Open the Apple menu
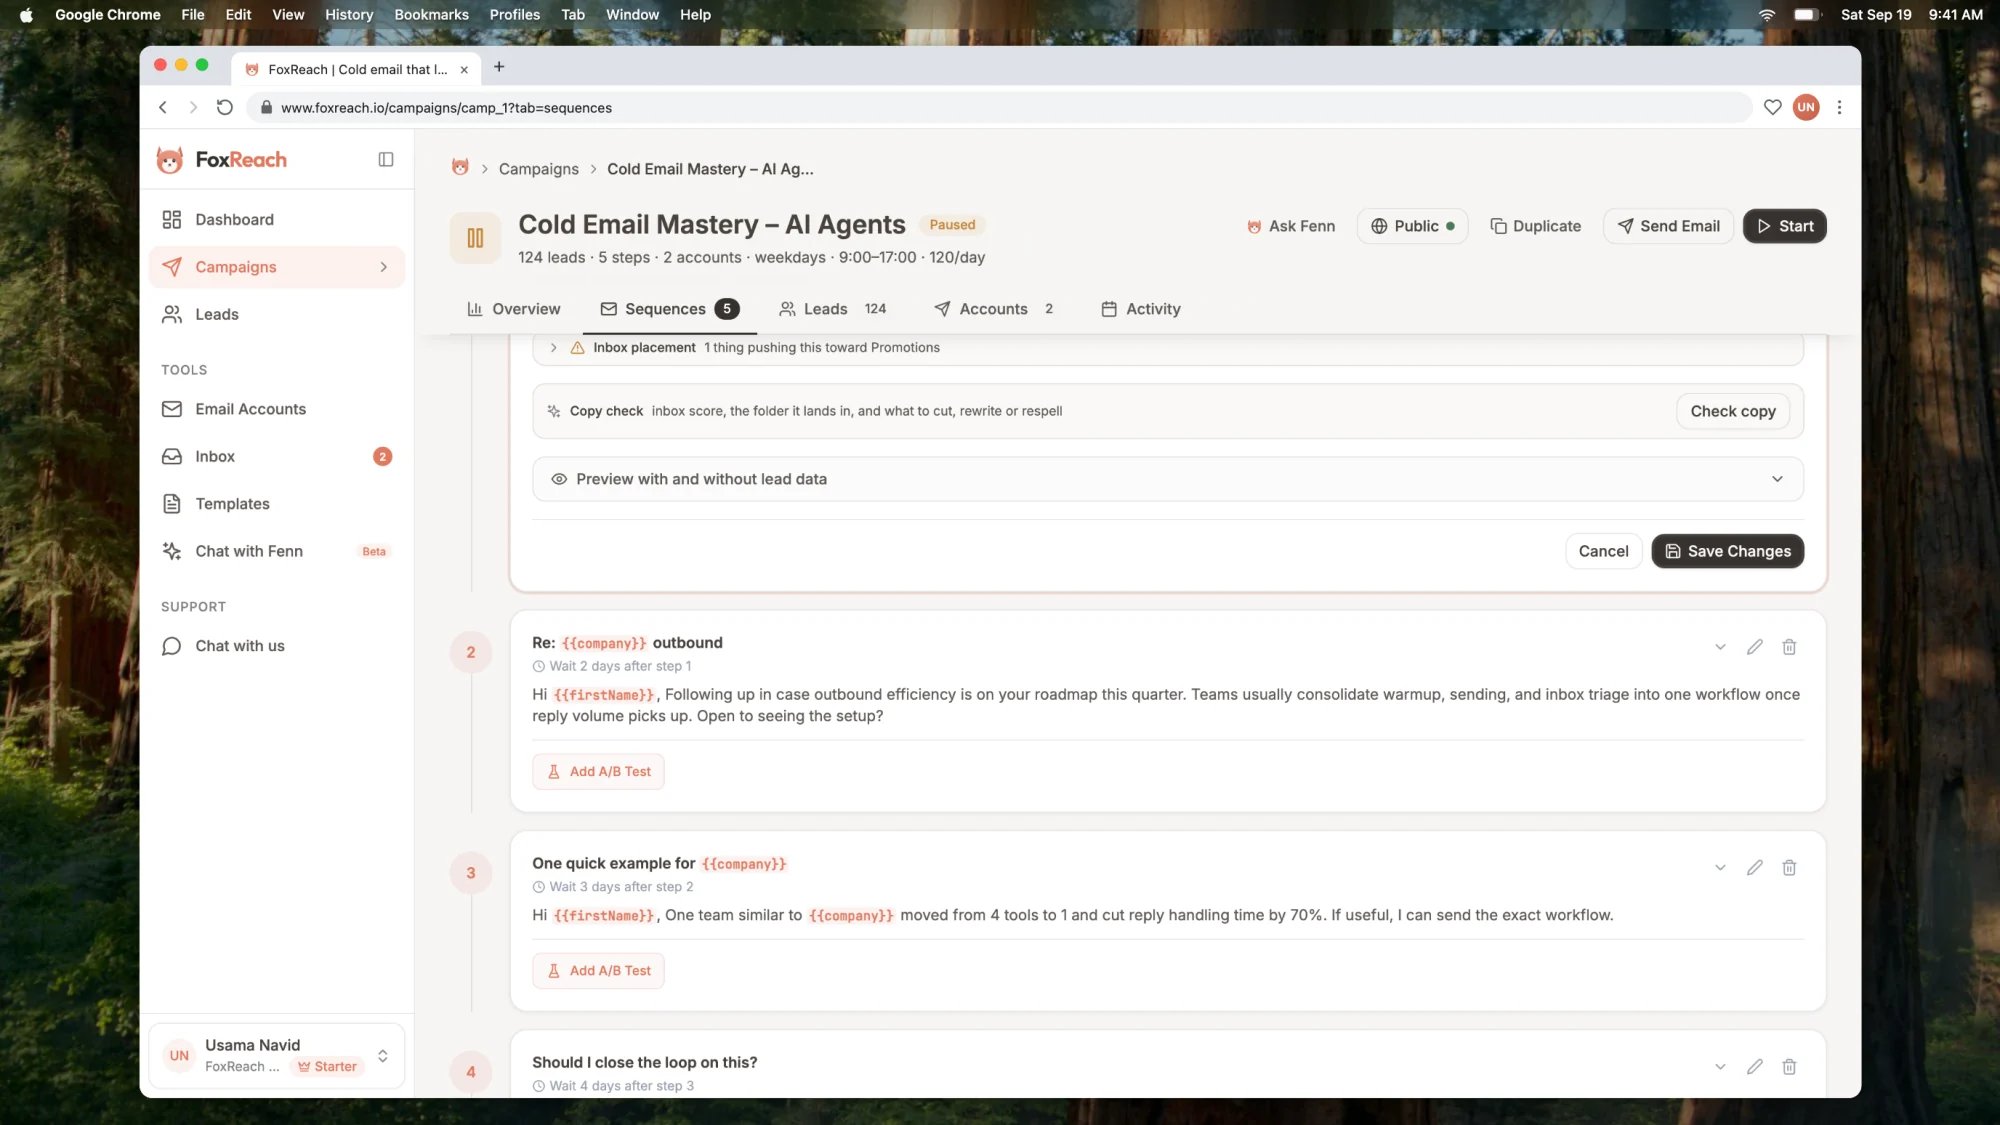2000x1125 pixels. pyautogui.click(x=27, y=14)
